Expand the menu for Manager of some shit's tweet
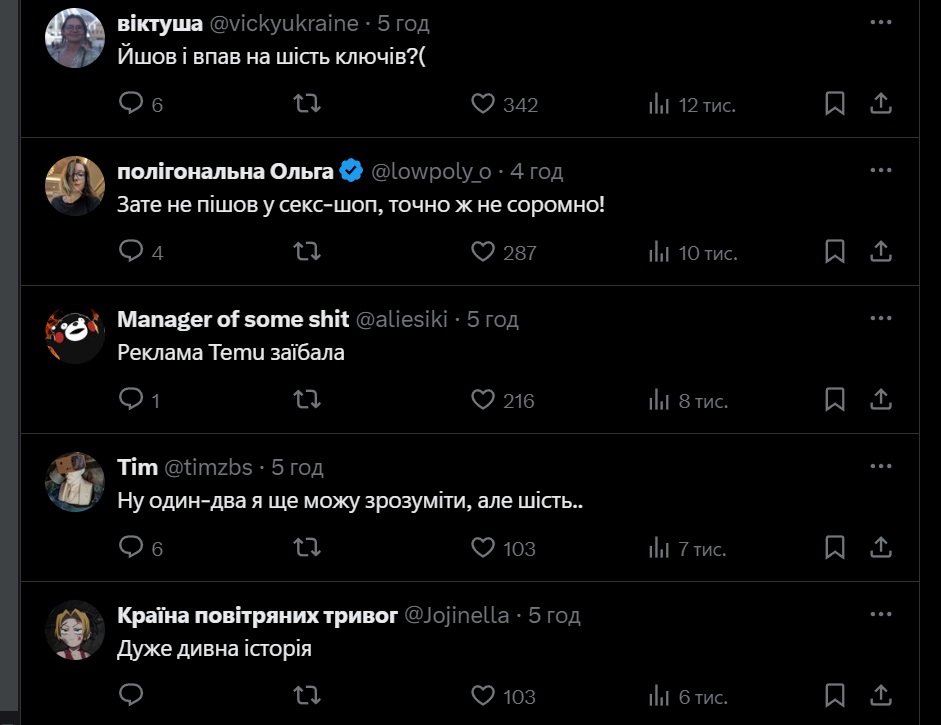 880,319
